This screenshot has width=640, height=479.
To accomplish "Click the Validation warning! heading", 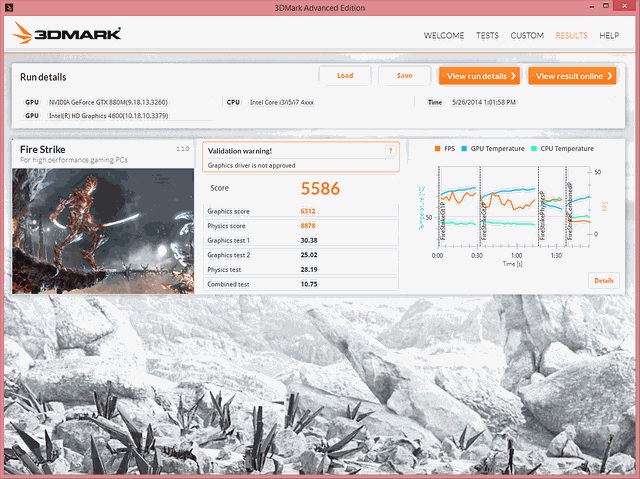I will point(240,151).
